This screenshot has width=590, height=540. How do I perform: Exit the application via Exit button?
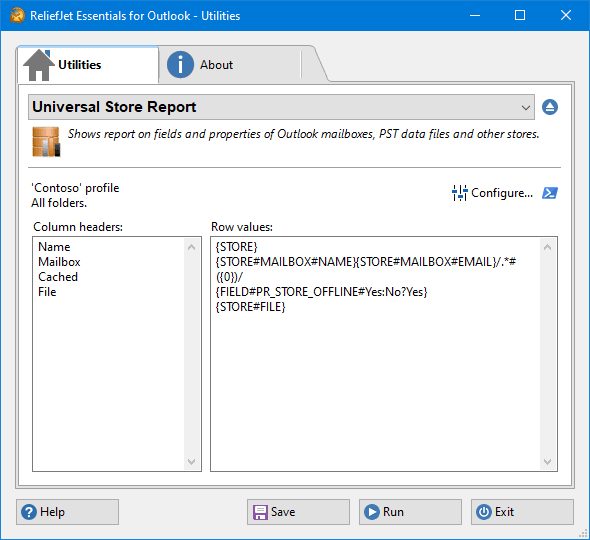[x=522, y=512]
